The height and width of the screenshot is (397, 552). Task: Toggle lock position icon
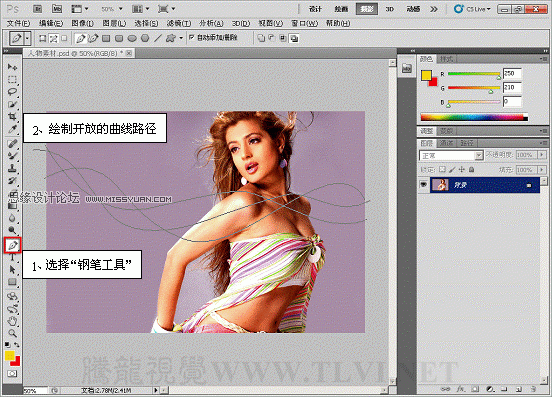point(462,170)
